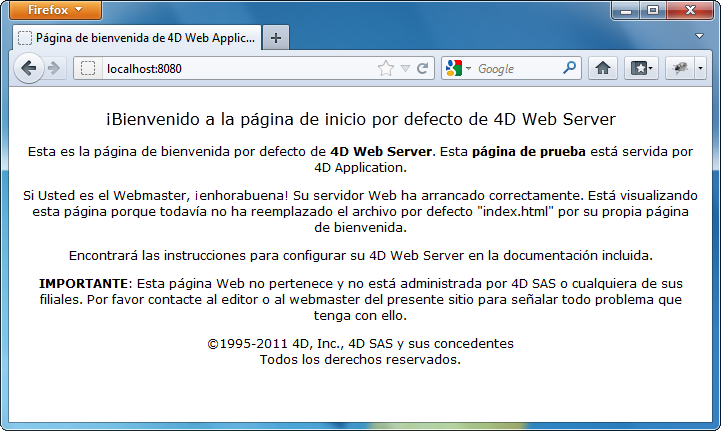Click the add-on toolbar icon

click(680, 69)
